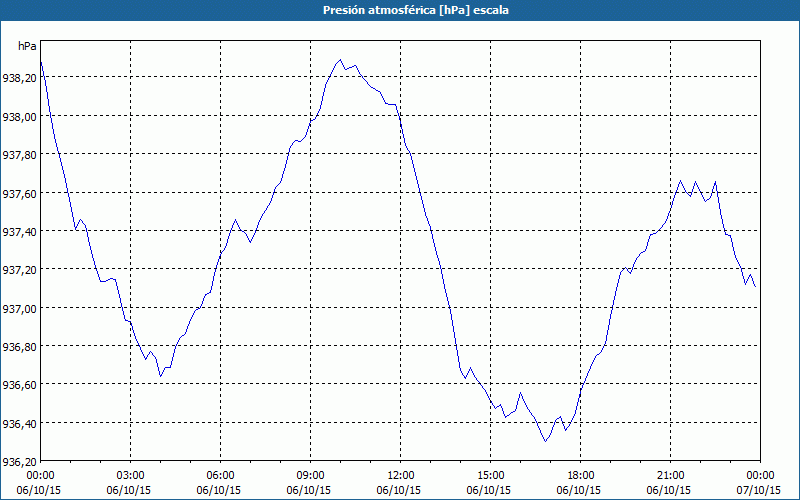Pick the 937,40 pressure label
Image resolution: width=800 pixels, height=500 pixels.
[x=19, y=232]
